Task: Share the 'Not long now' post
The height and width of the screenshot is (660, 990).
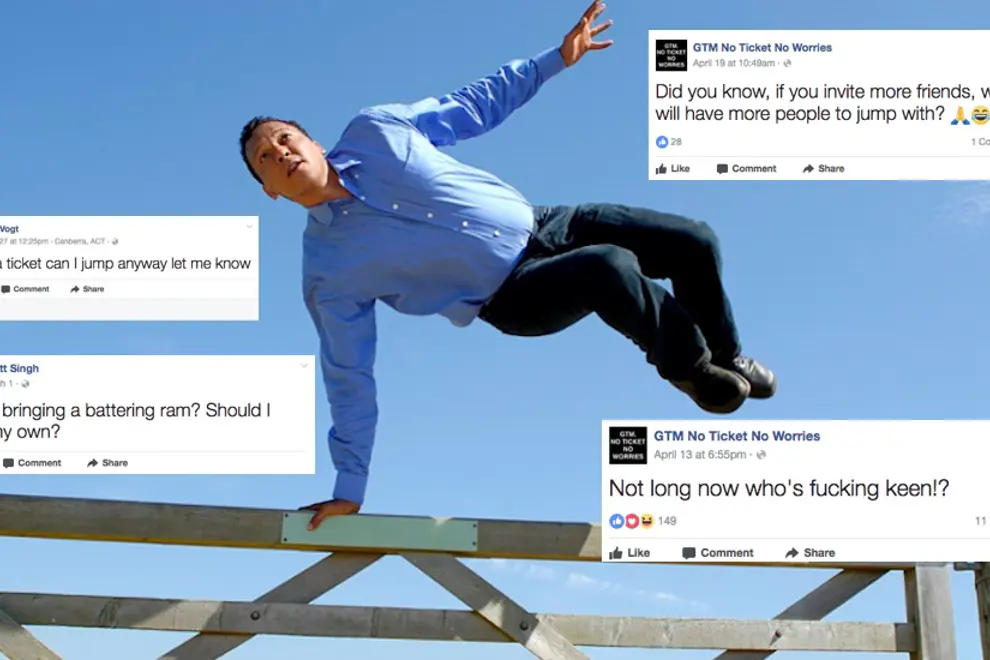Action: tap(810, 553)
